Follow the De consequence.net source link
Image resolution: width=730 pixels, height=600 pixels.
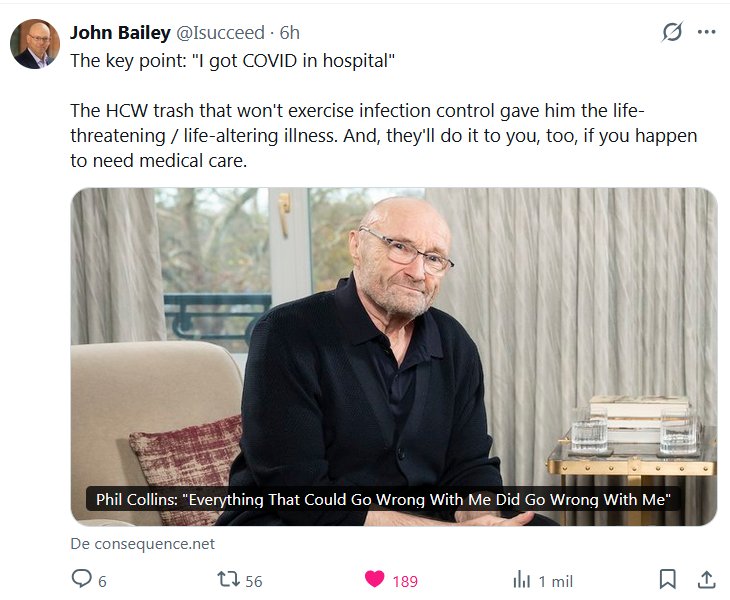tap(142, 544)
